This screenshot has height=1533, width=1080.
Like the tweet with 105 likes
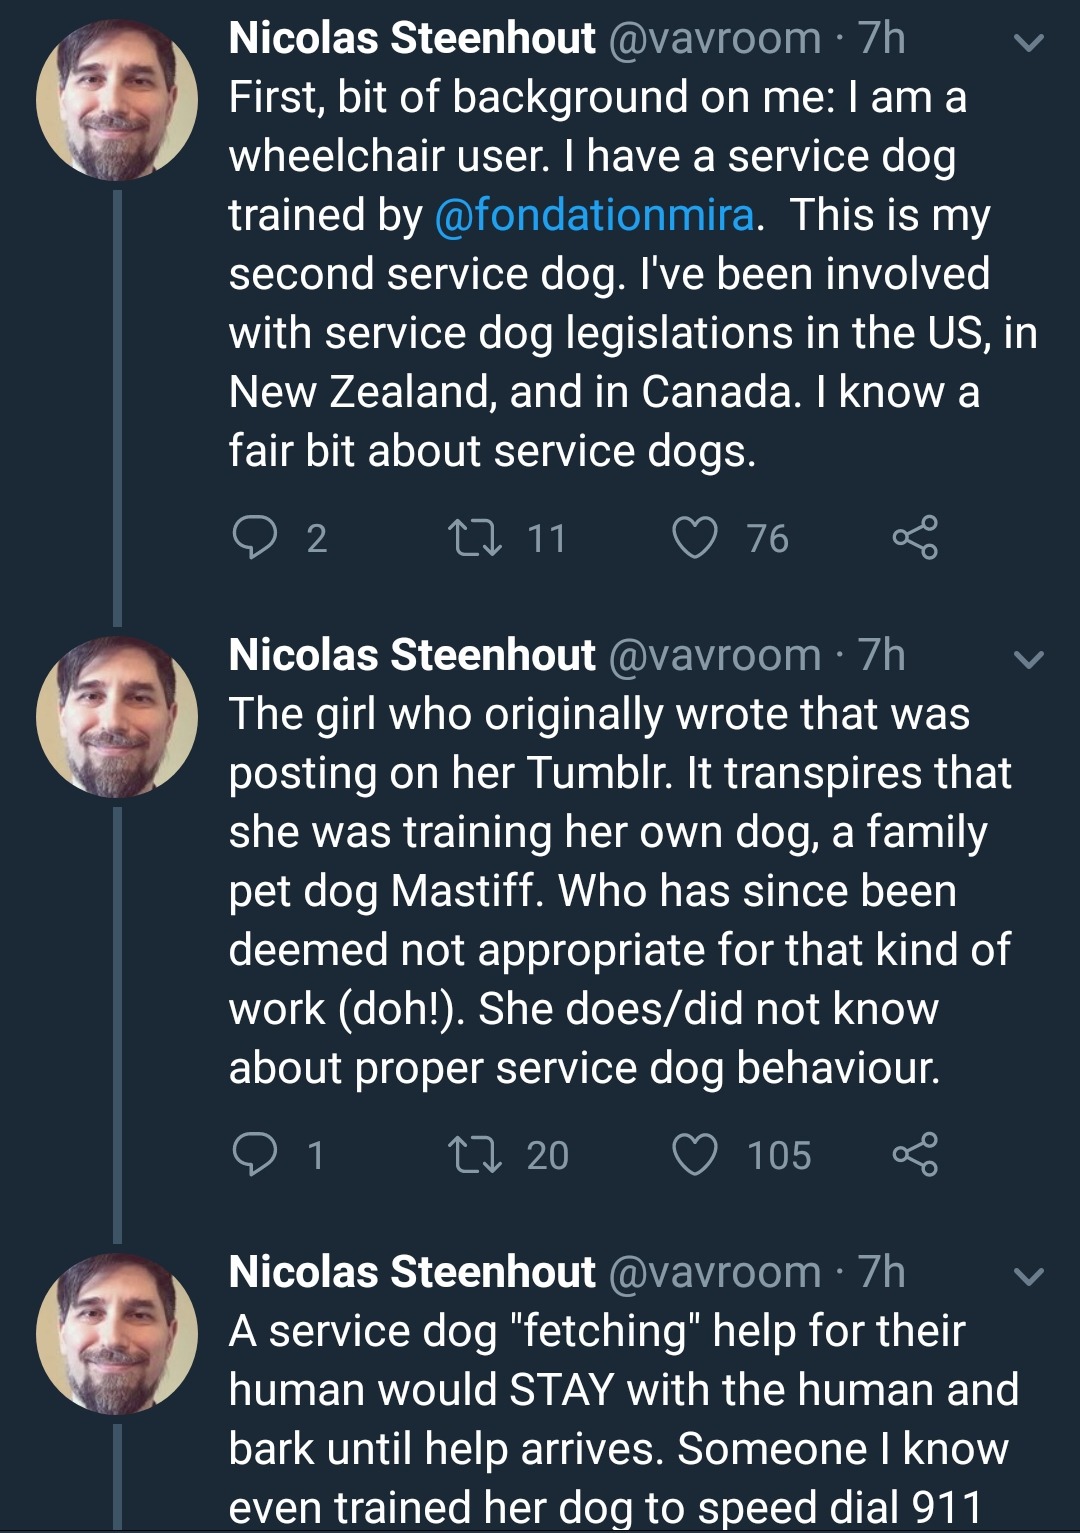(x=695, y=1155)
